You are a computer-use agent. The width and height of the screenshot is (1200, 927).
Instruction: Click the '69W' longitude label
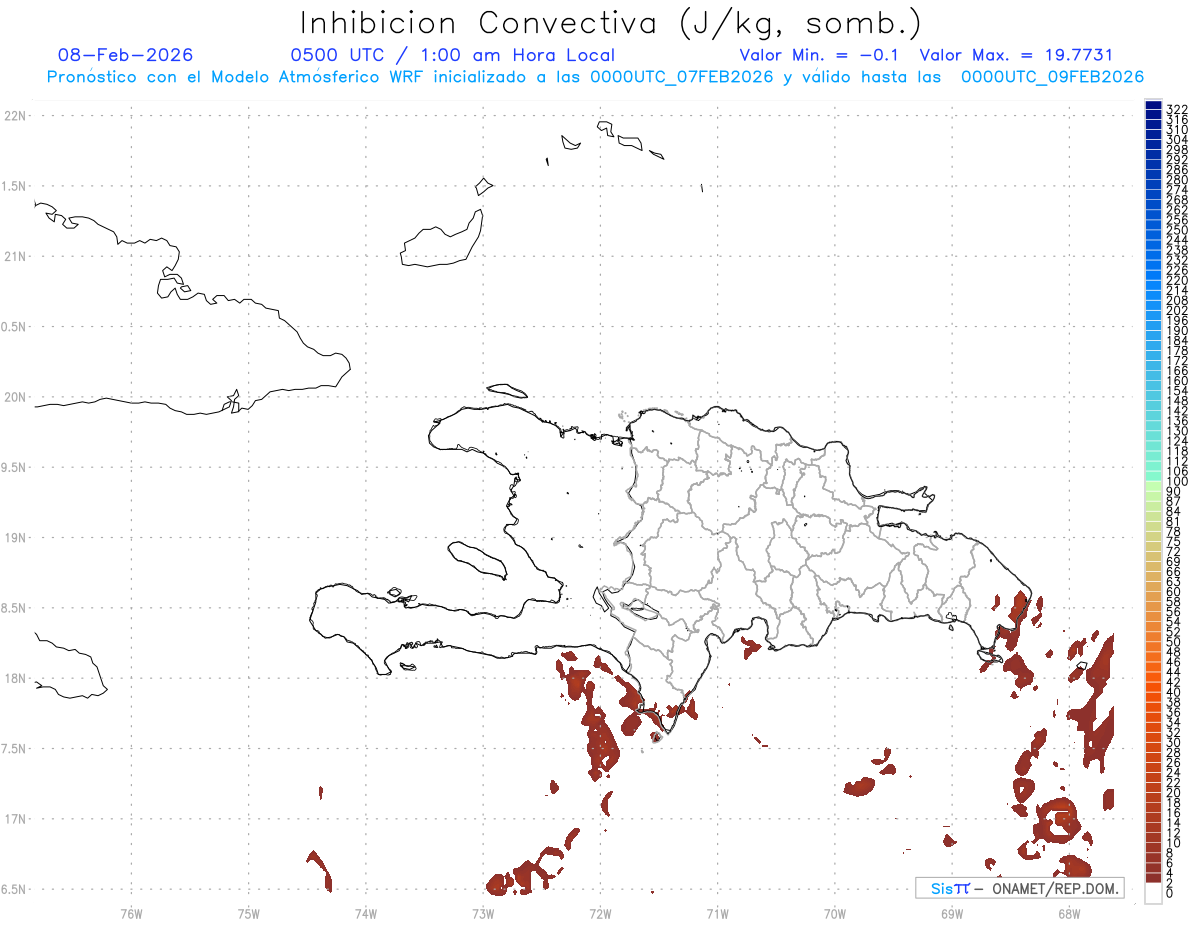[x=952, y=913]
